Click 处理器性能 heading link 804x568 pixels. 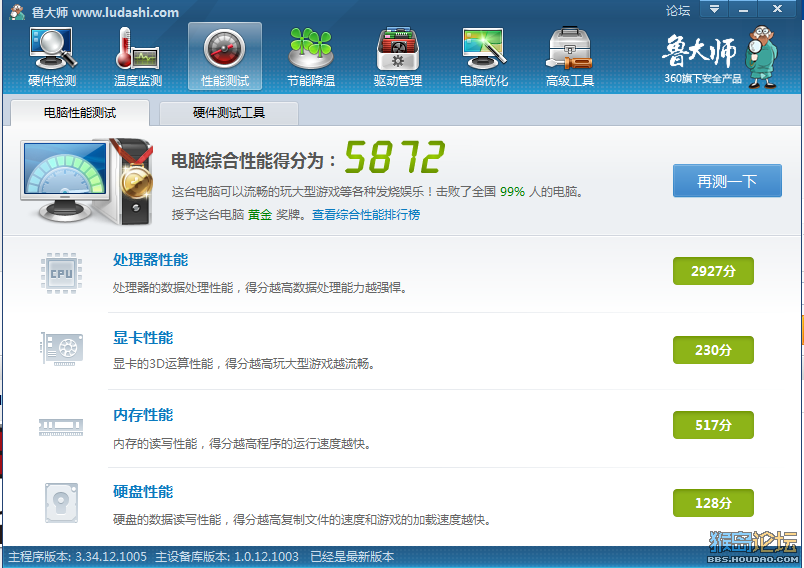151,260
